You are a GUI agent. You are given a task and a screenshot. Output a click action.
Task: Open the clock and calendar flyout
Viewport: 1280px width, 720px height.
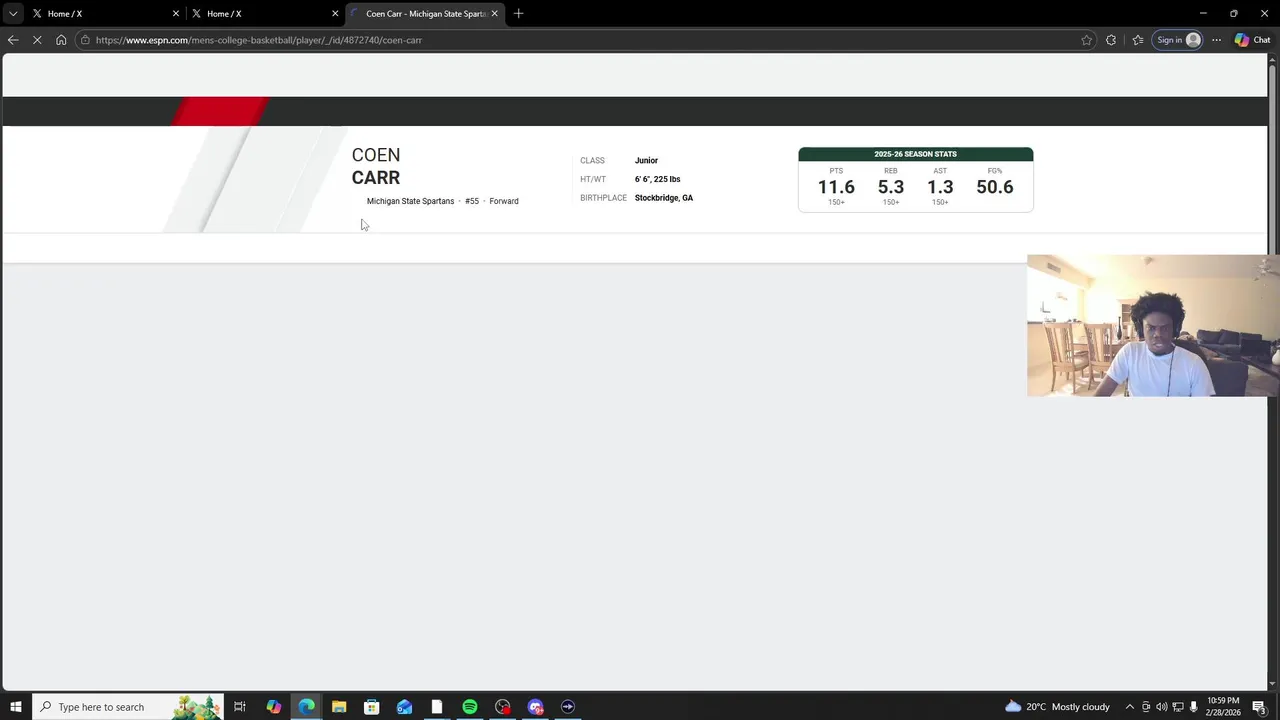click(1224, 707)
